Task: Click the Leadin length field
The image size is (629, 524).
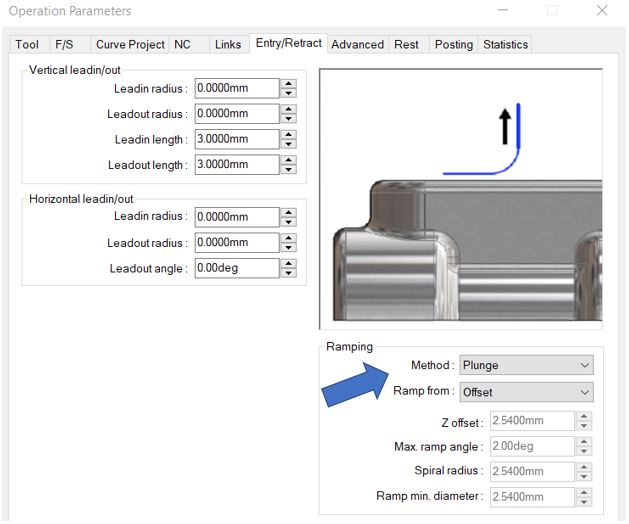Action: [x=237, y=139]
